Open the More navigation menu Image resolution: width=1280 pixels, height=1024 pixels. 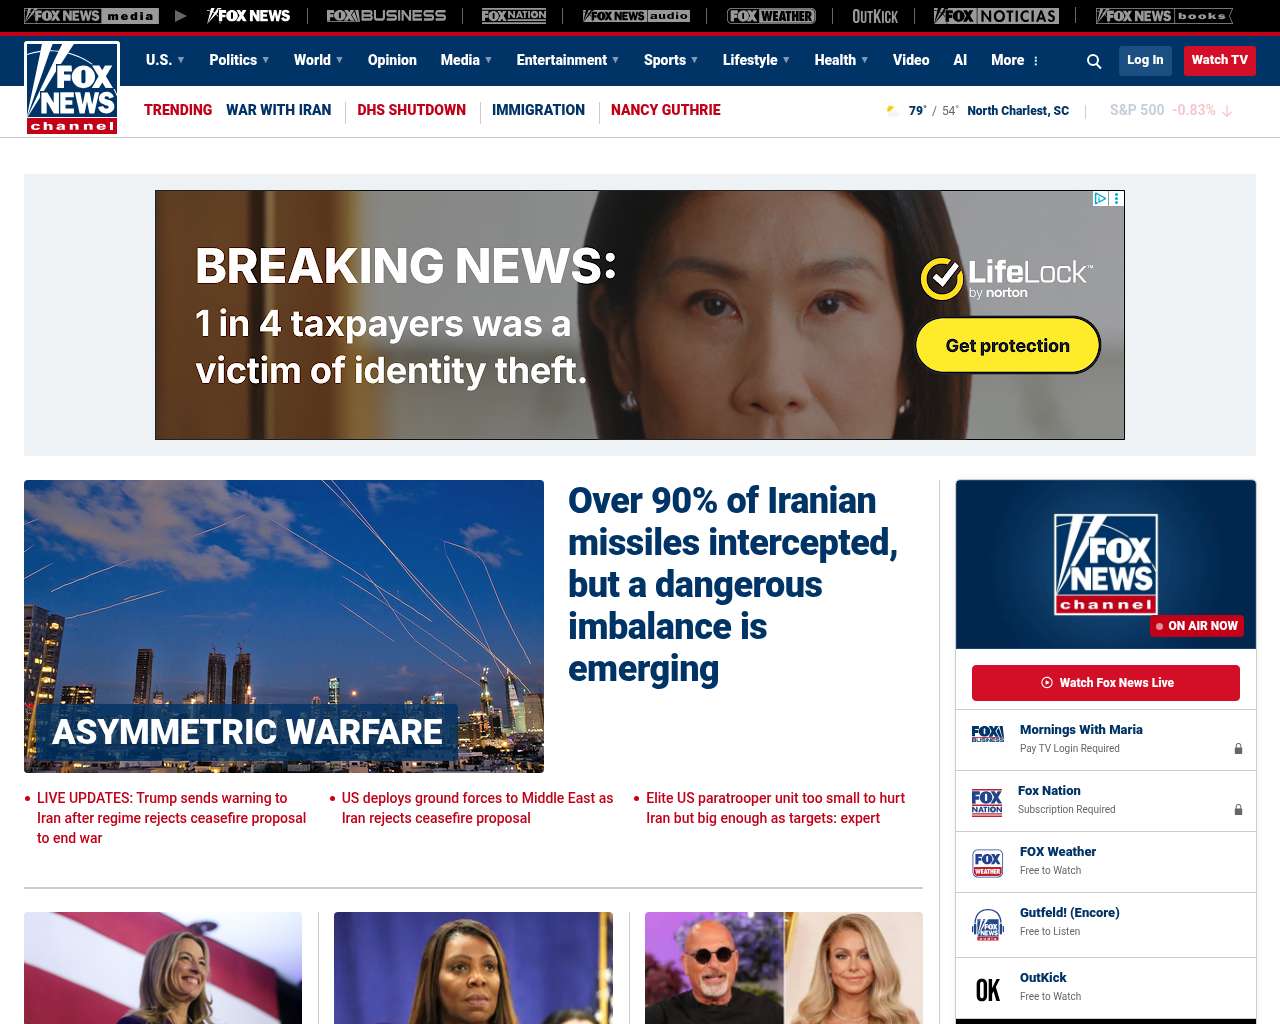[x=1008, y=60]
